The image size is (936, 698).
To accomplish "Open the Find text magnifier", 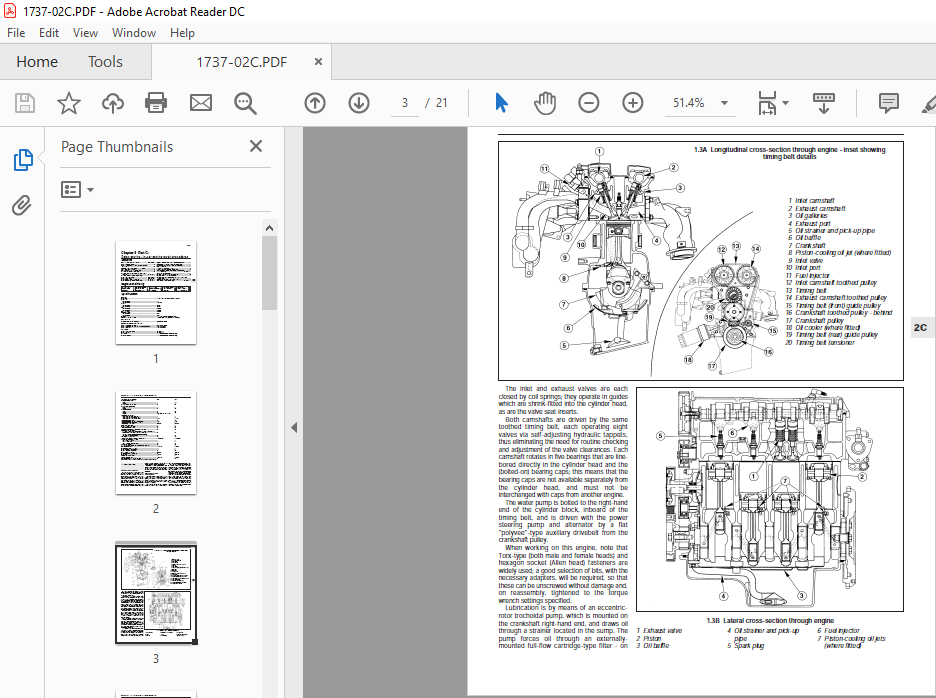I will 245,103.
